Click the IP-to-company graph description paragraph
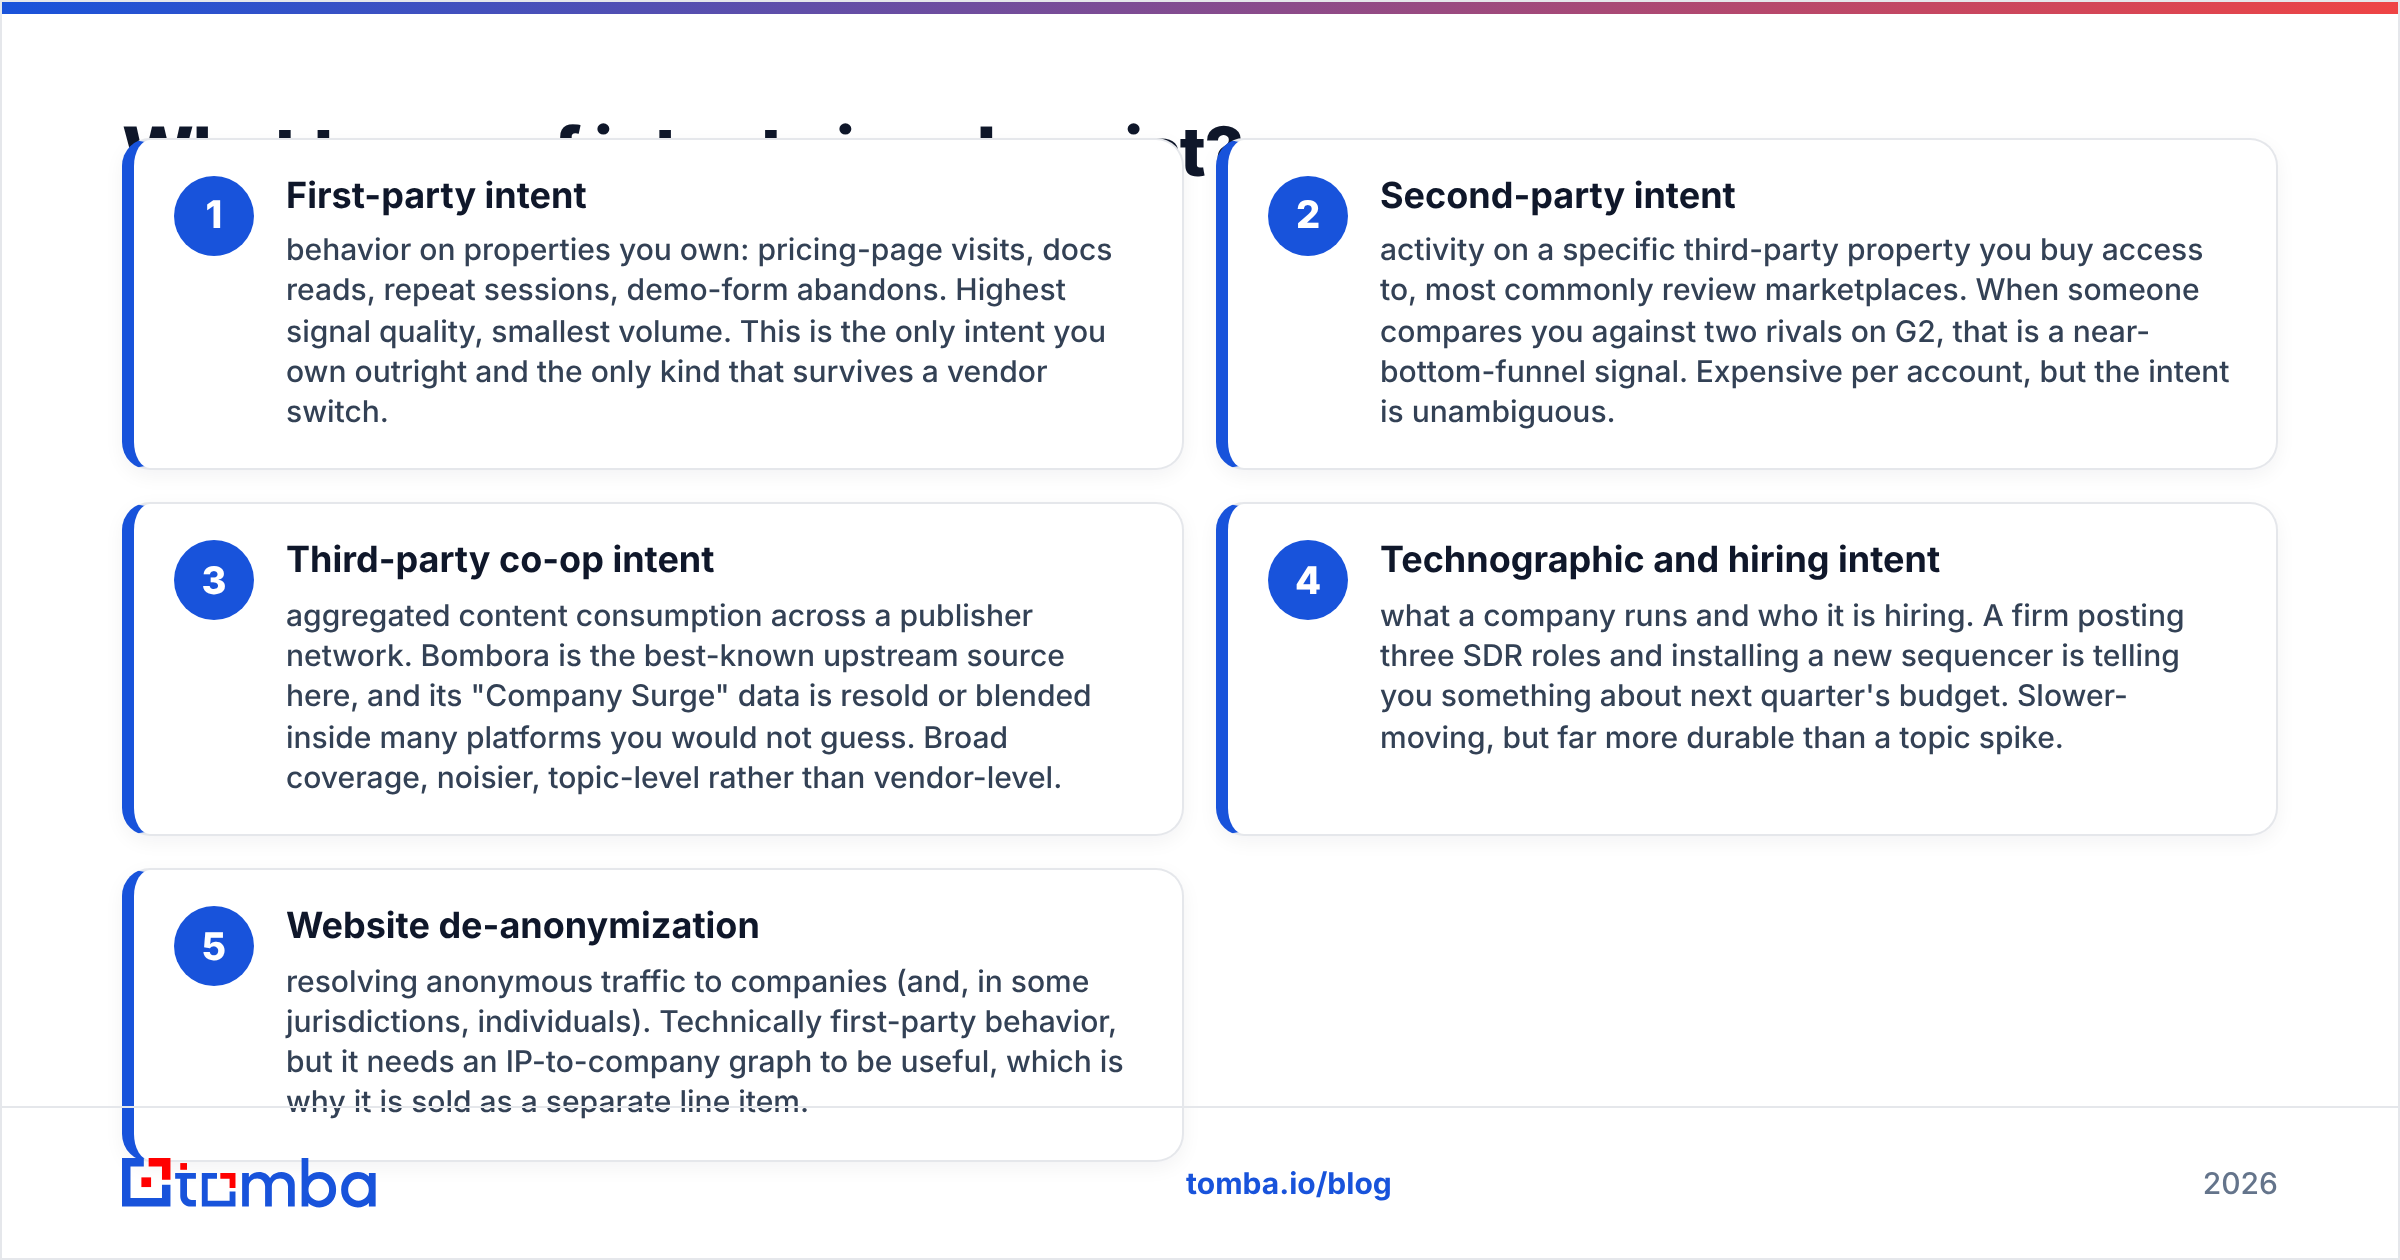The width and height of the screenshot is (2400, 1260). [705, 1041]
